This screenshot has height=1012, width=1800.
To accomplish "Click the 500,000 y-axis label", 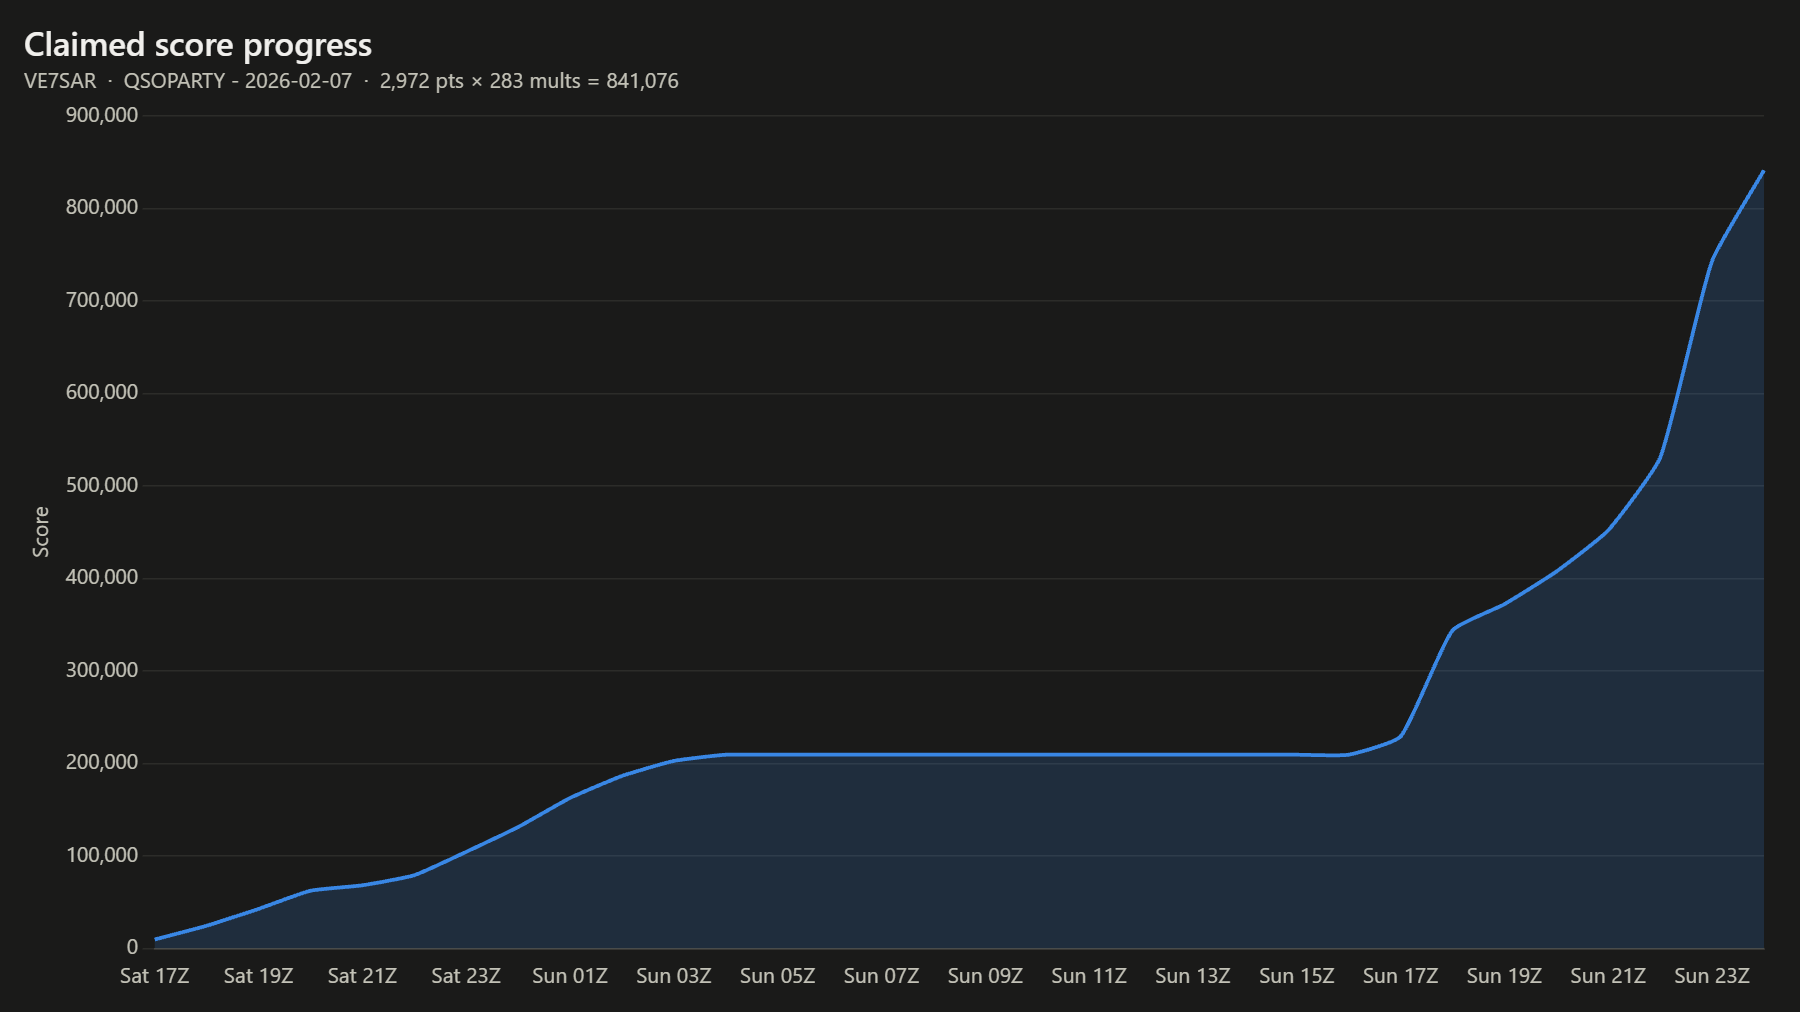I will 102,485.
